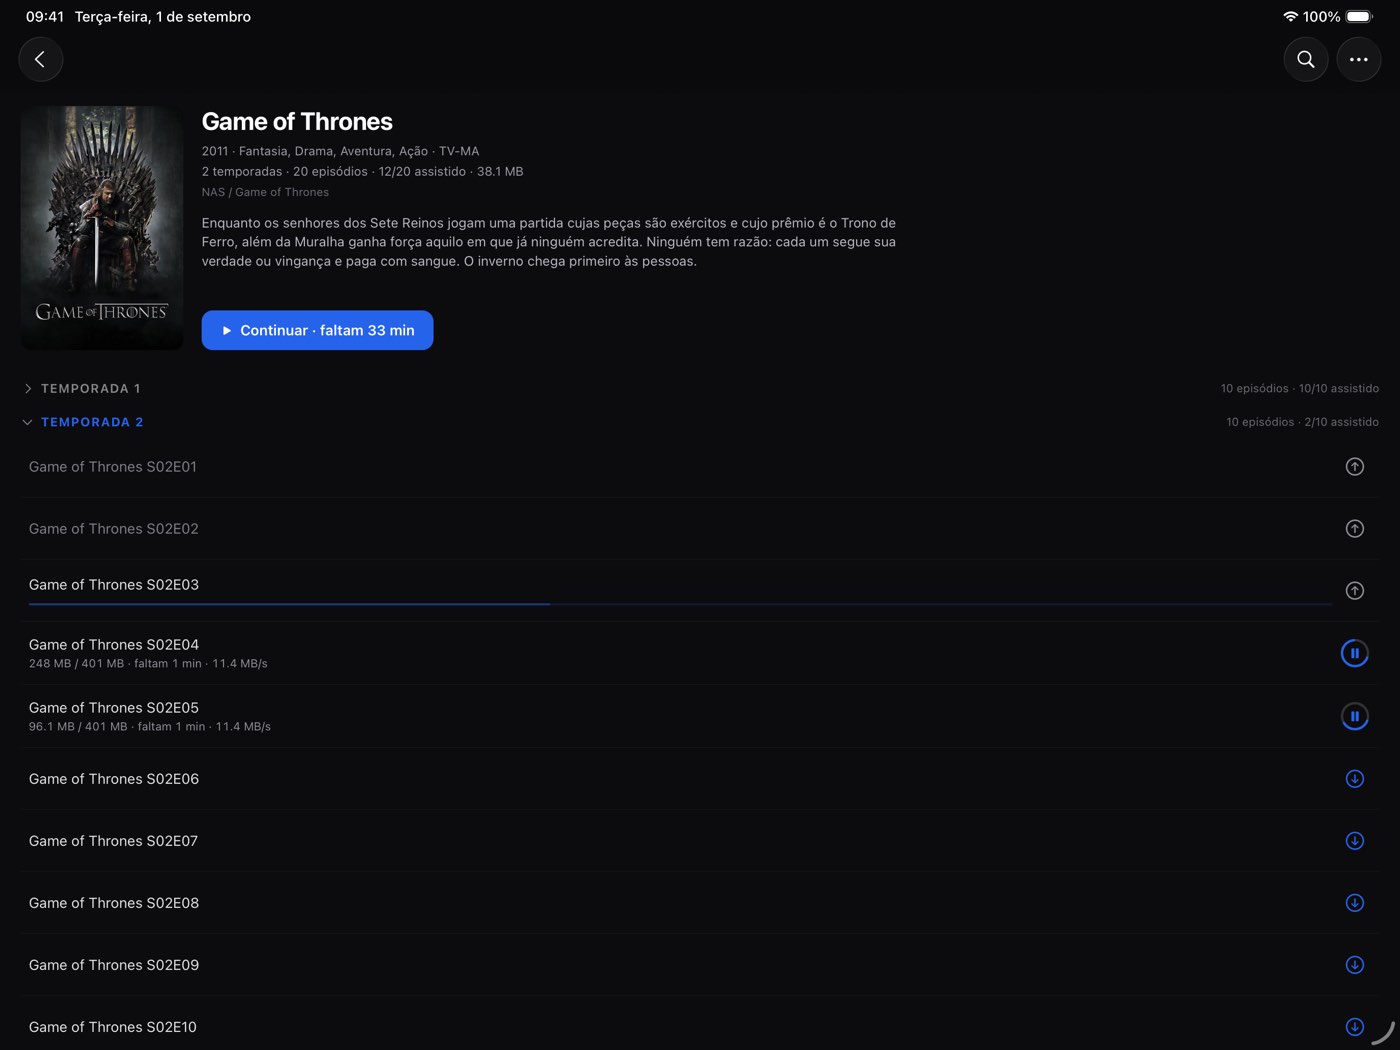The height and width of the screenshot is (1050, 1400).
Task: Click the series synopsis paragraph
Action: click(x=549, y=242)
